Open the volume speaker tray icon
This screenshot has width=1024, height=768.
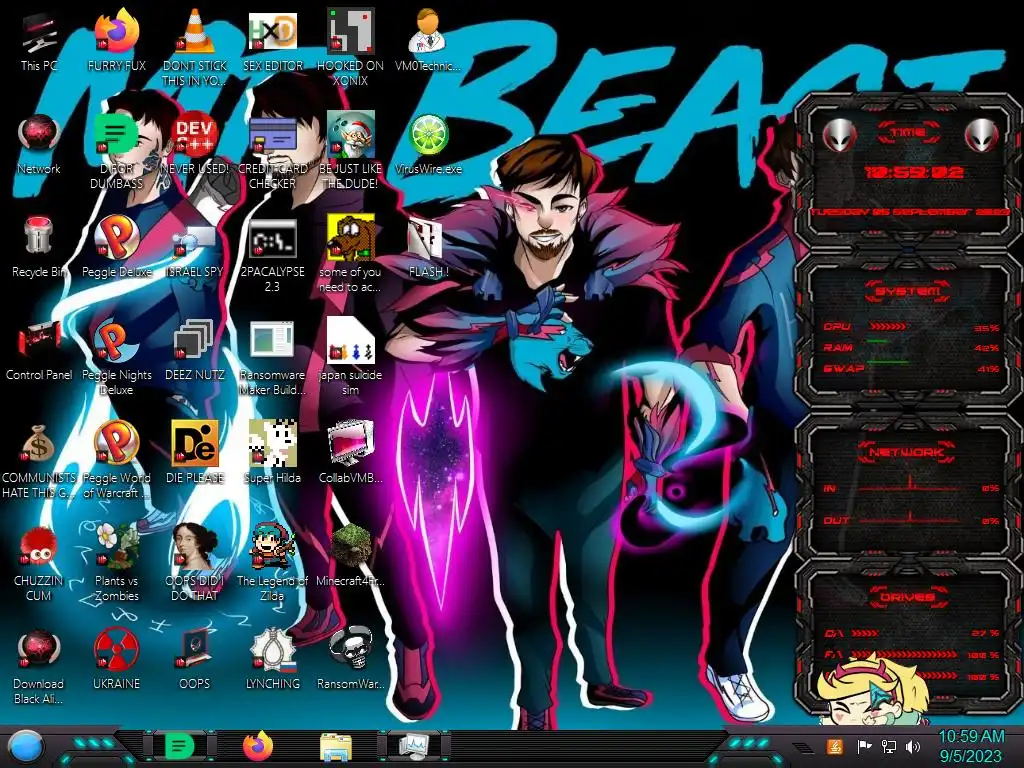point(913,746)
